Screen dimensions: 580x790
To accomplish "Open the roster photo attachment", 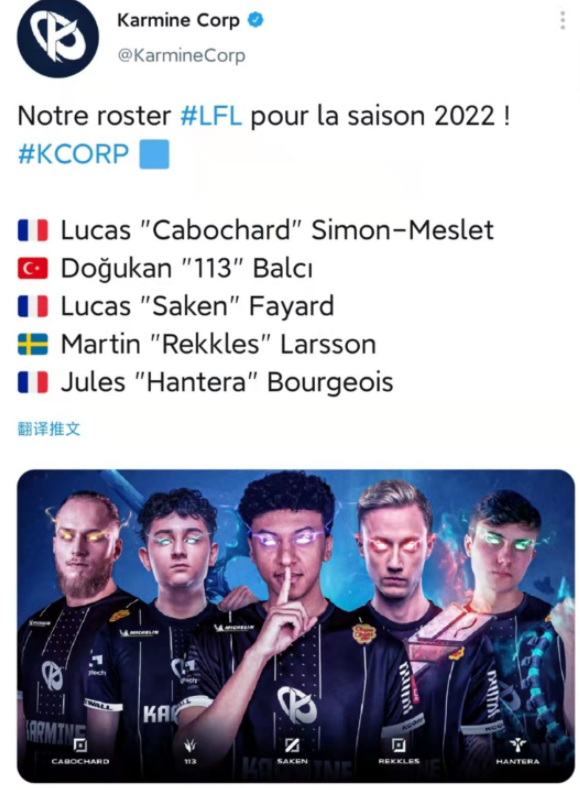I will [296, 626].
